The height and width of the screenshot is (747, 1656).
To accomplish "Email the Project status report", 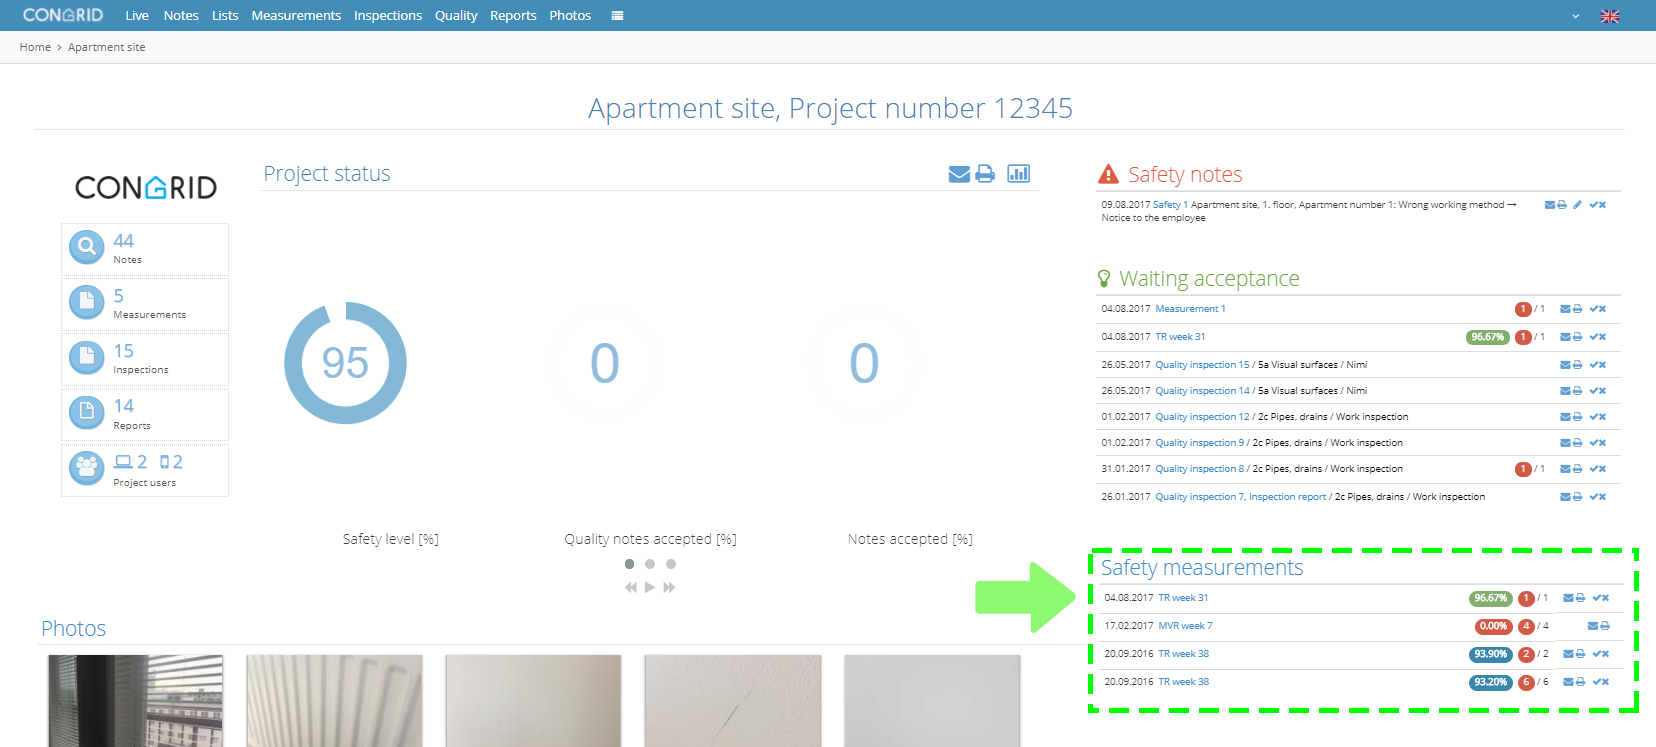I will (959, 174).
